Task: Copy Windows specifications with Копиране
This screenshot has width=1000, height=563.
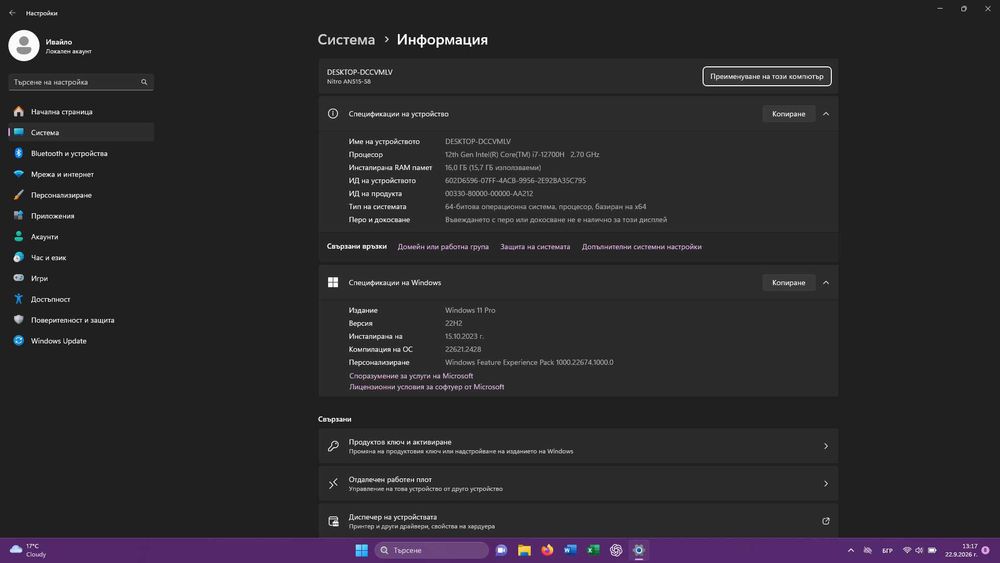Action: [x=788, y=282]
